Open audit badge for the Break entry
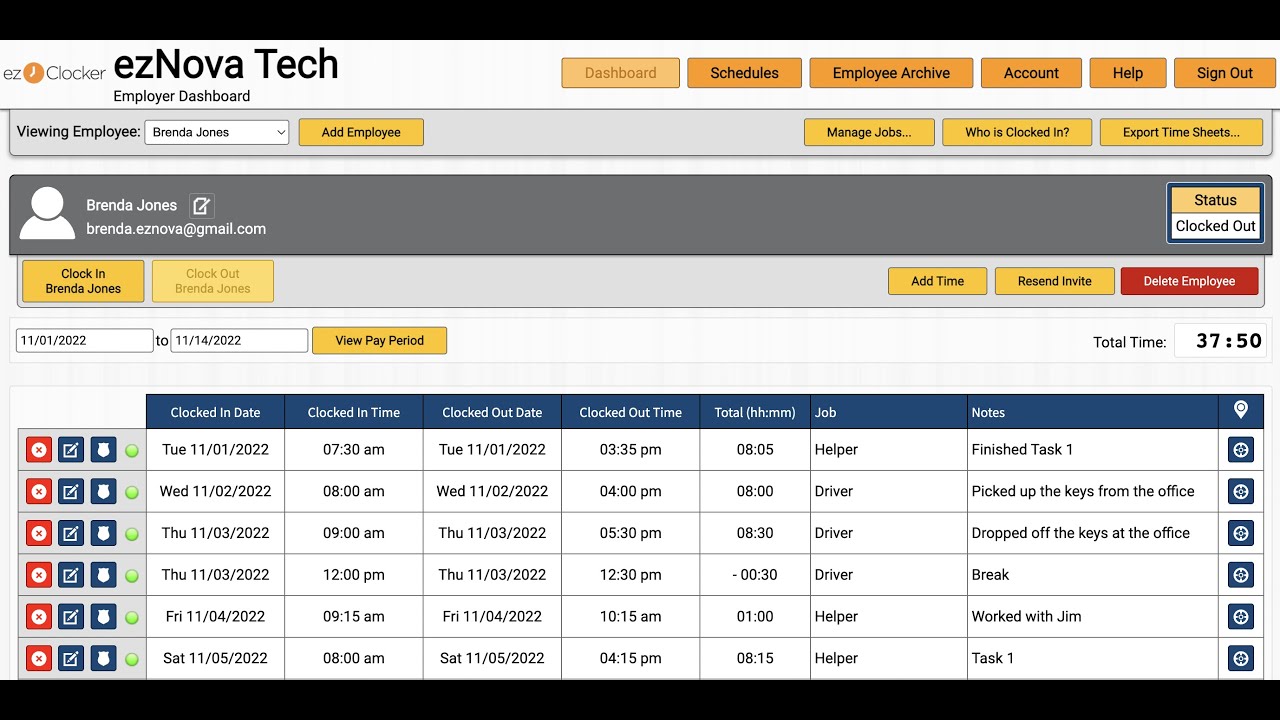 pos(103,575)
